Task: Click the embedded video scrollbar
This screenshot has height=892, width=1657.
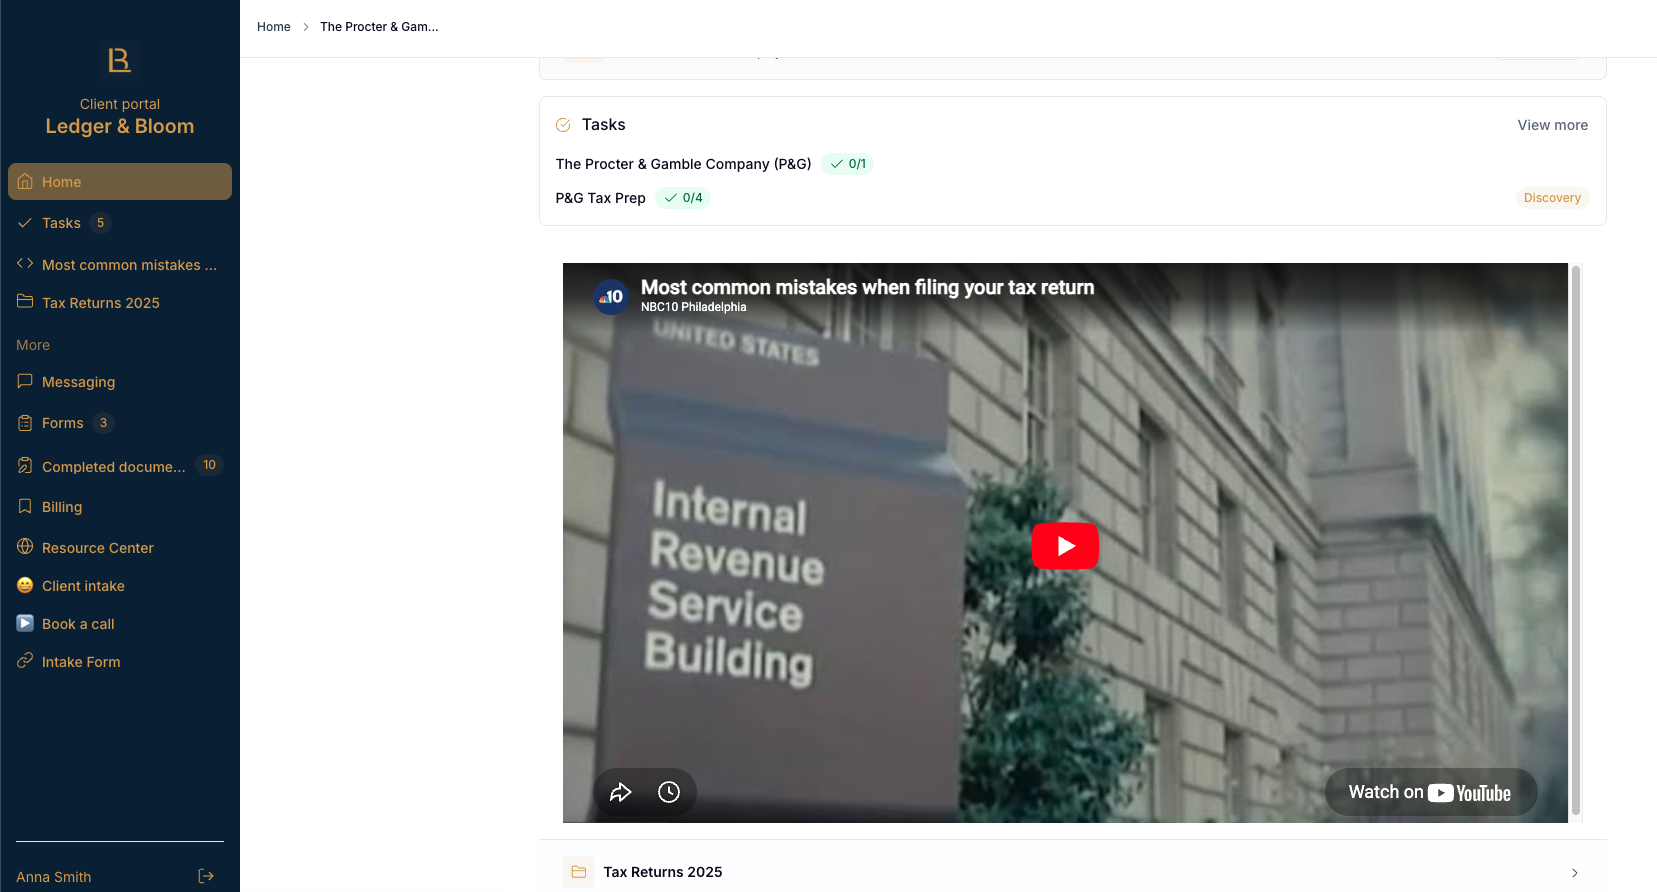Action: pos(1576,542)
